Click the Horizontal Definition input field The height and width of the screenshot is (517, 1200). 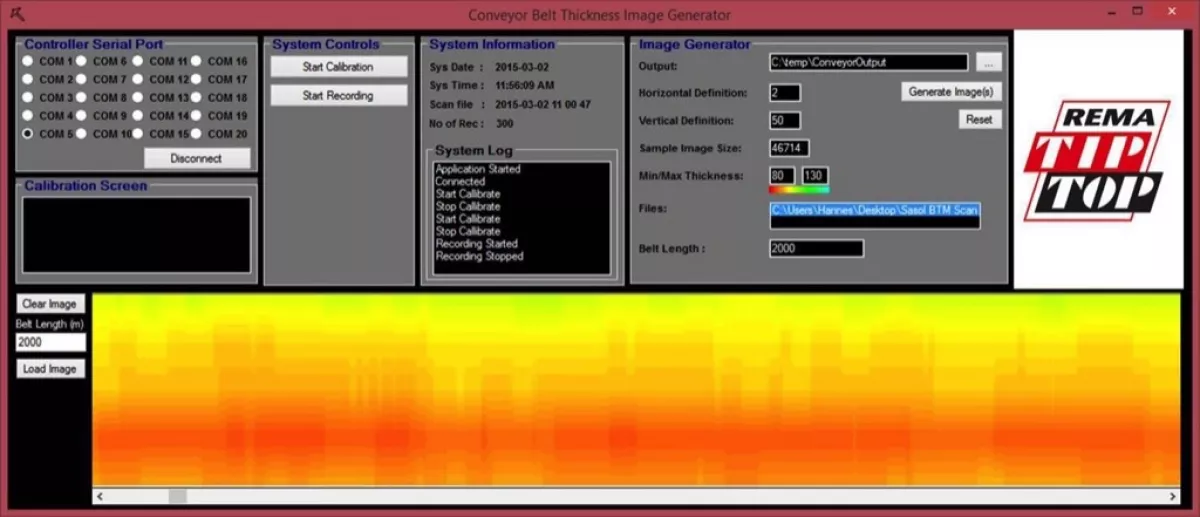[x=785, y=93]
